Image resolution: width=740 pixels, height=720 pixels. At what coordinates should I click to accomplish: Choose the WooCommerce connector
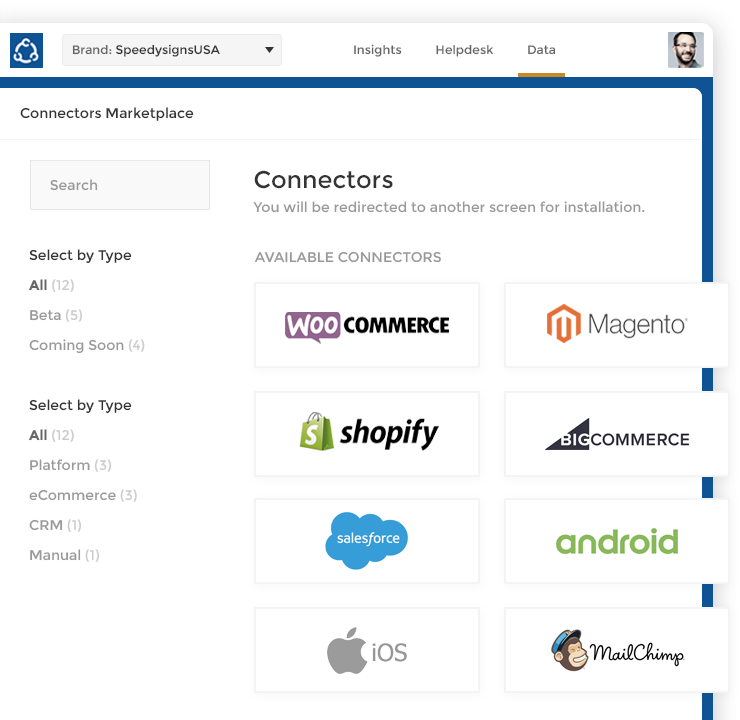(367, 325)
